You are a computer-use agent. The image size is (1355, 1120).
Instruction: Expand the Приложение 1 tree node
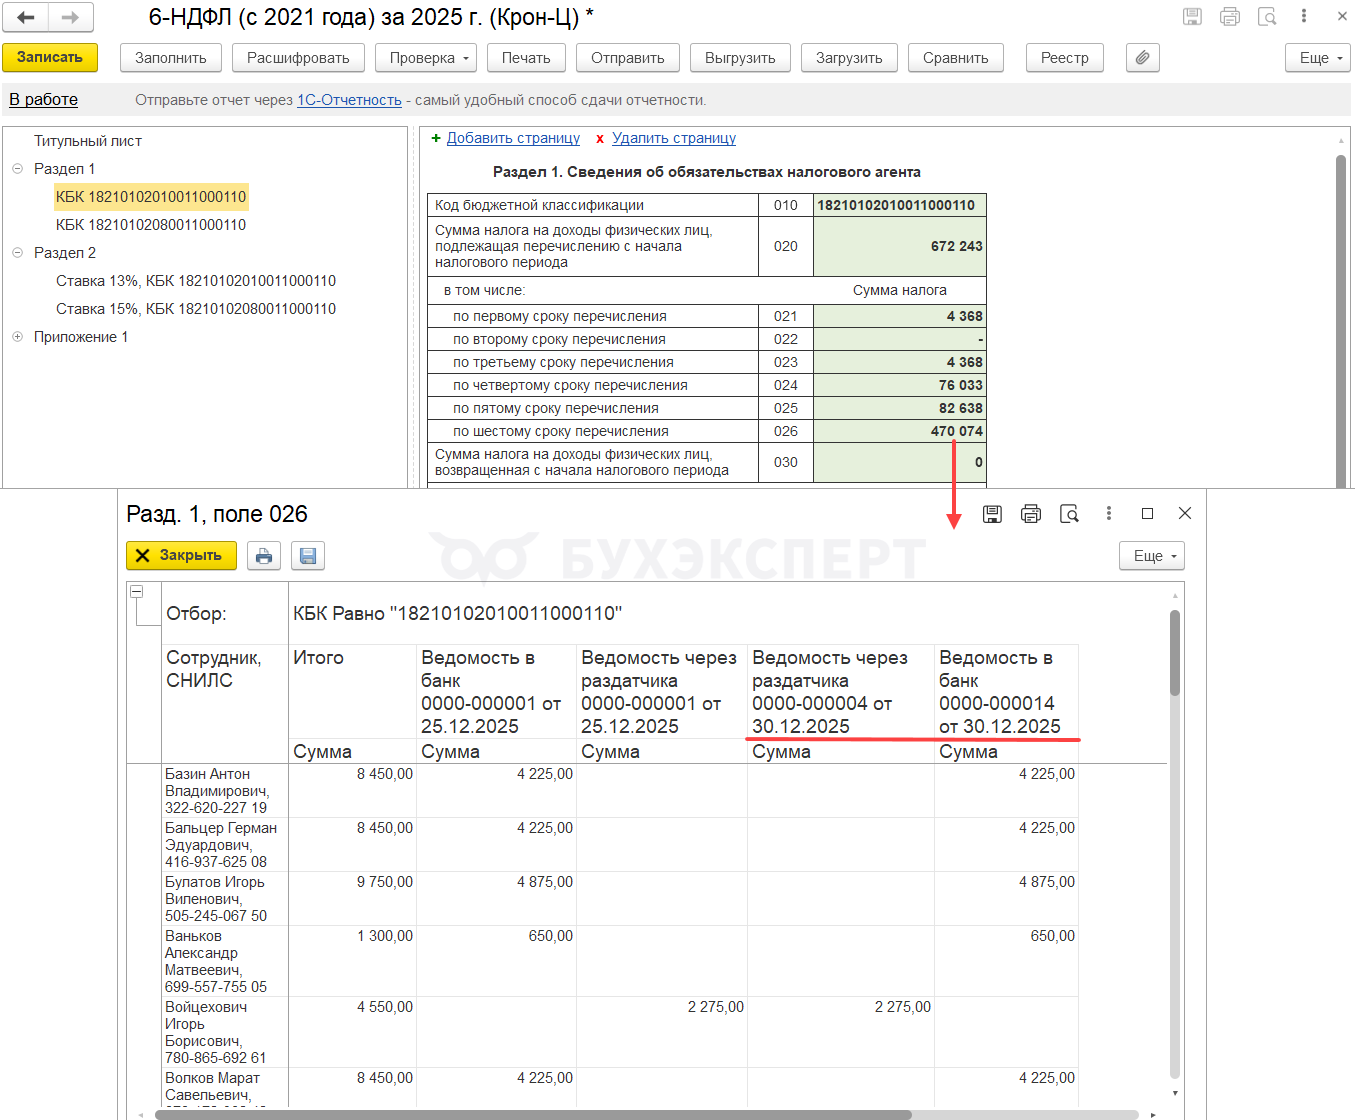17,337
